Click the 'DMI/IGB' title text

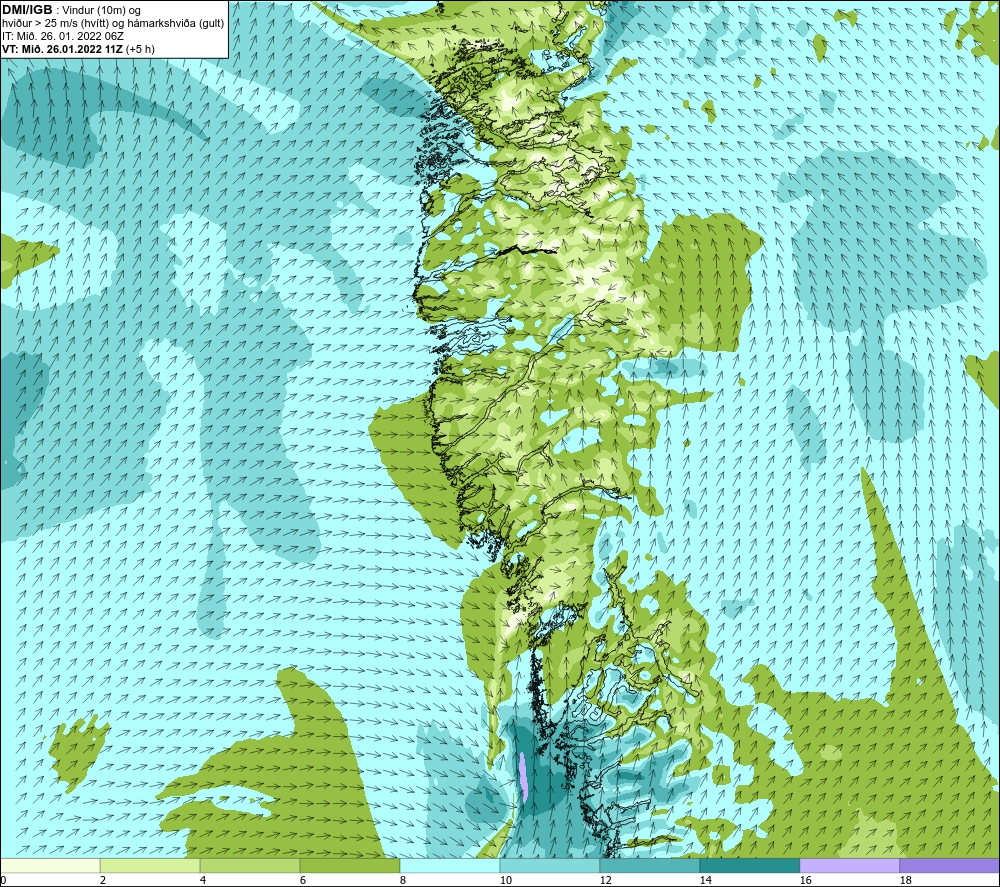tap(27, 10)
